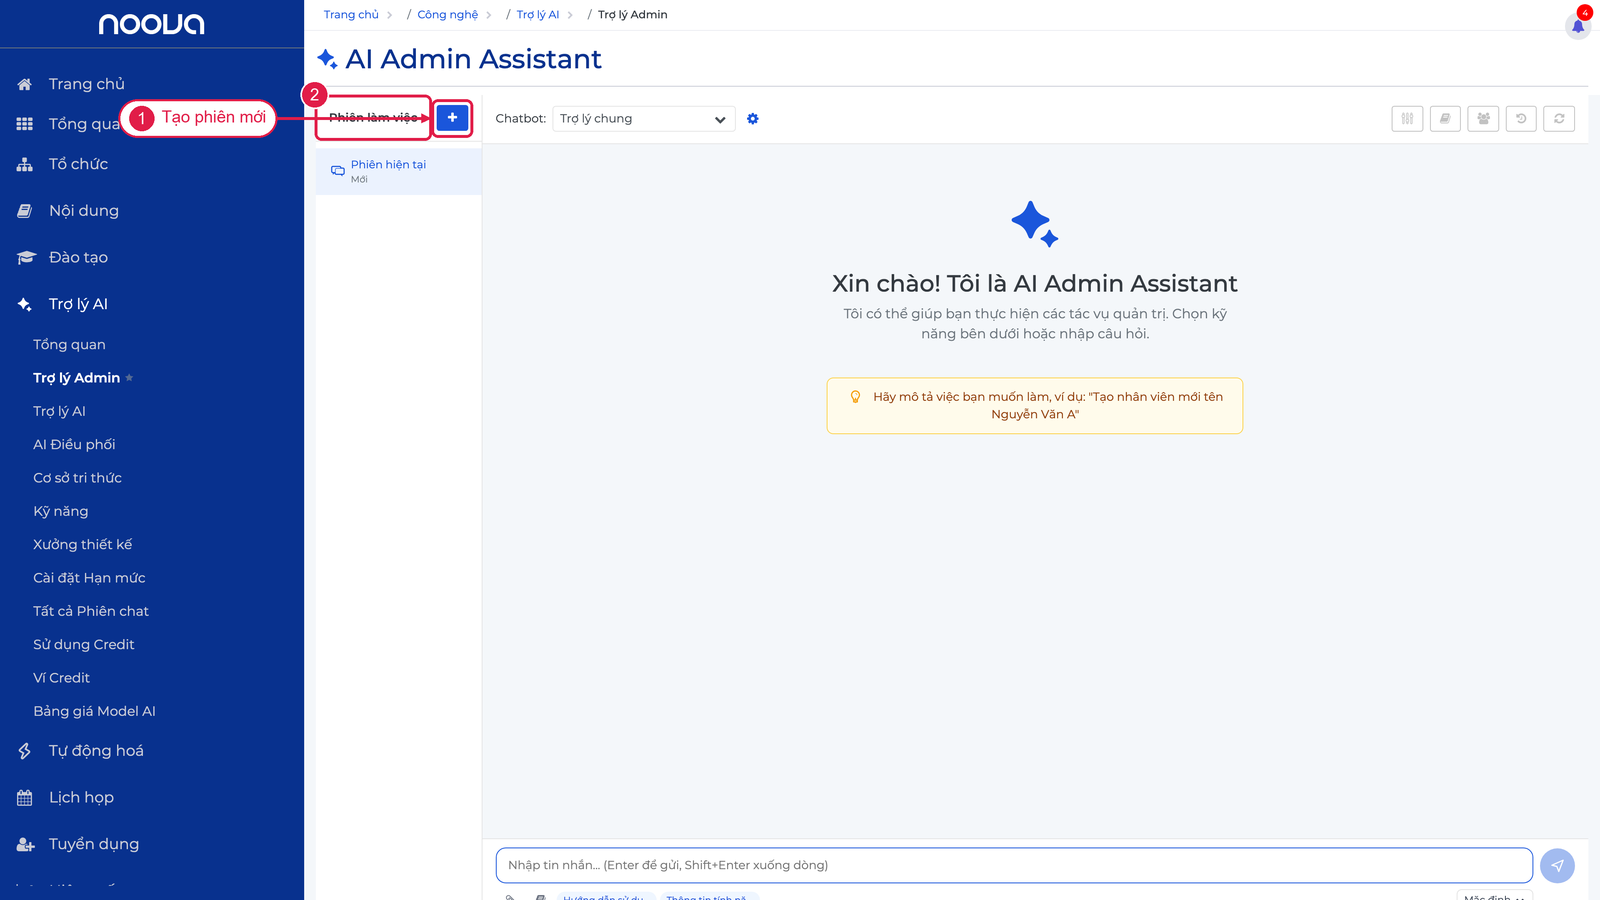The width and height of the screenshot is (1600, 900).
Task: Focus the message input field
Action: coord(1014,866)
